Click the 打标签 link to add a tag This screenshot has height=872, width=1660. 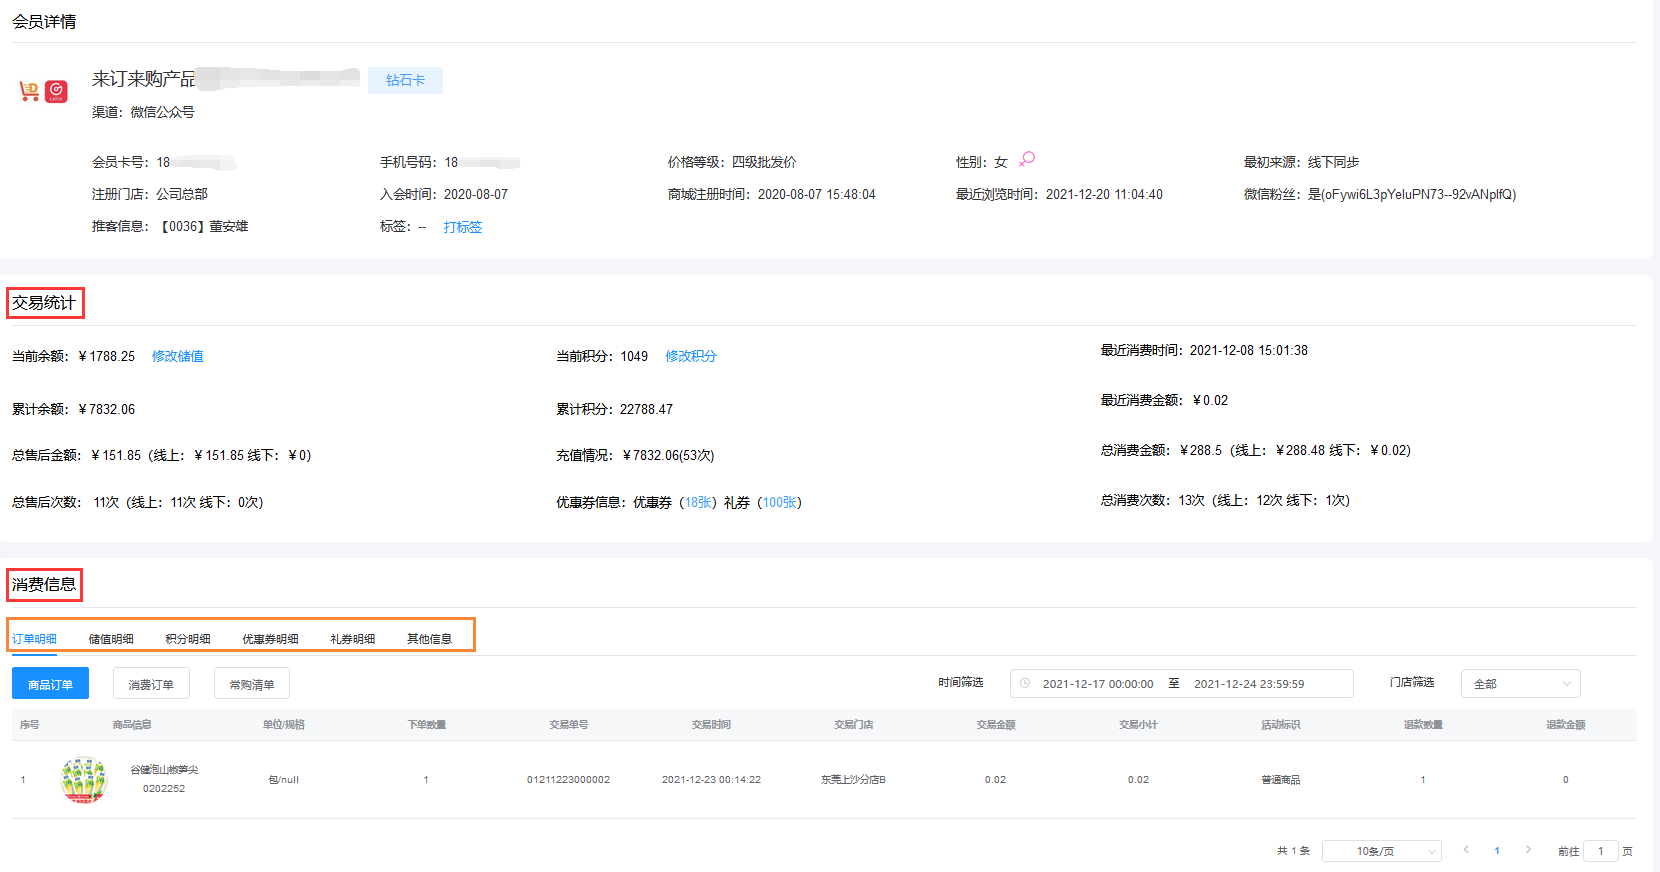tap(463, 227)
